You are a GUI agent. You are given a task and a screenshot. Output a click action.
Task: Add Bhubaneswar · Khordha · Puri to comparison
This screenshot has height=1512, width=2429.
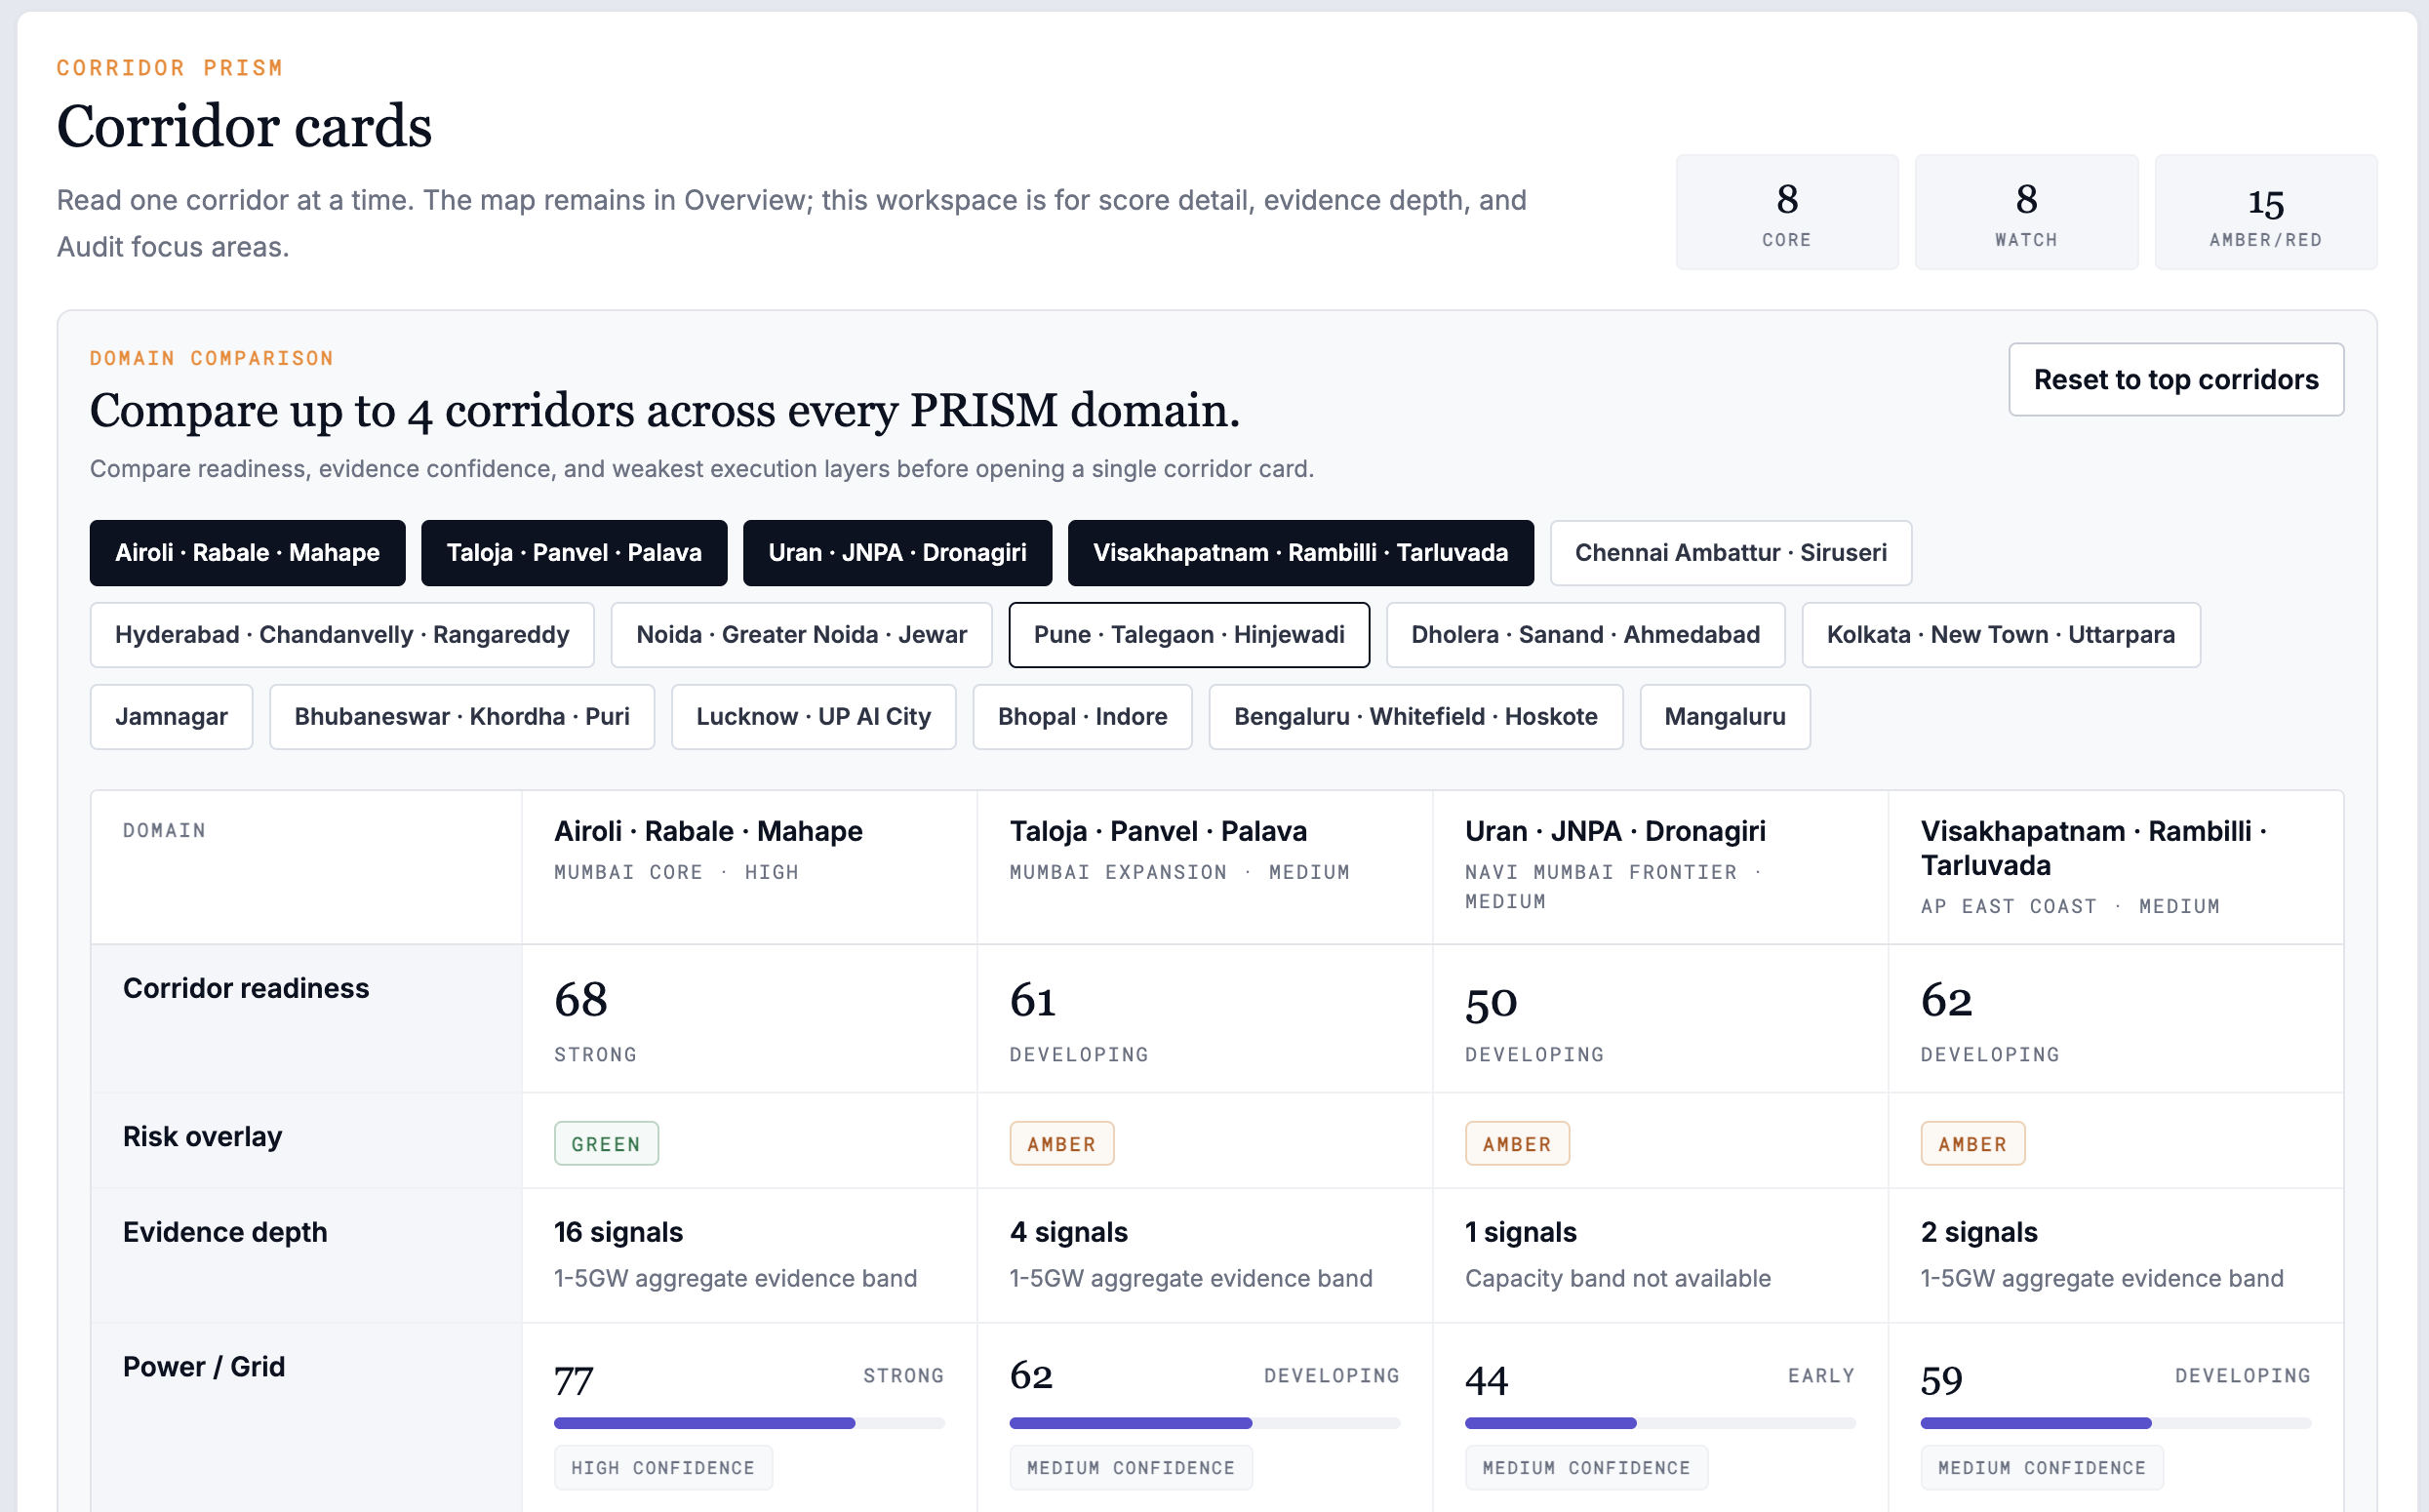(x=462, y=717)
